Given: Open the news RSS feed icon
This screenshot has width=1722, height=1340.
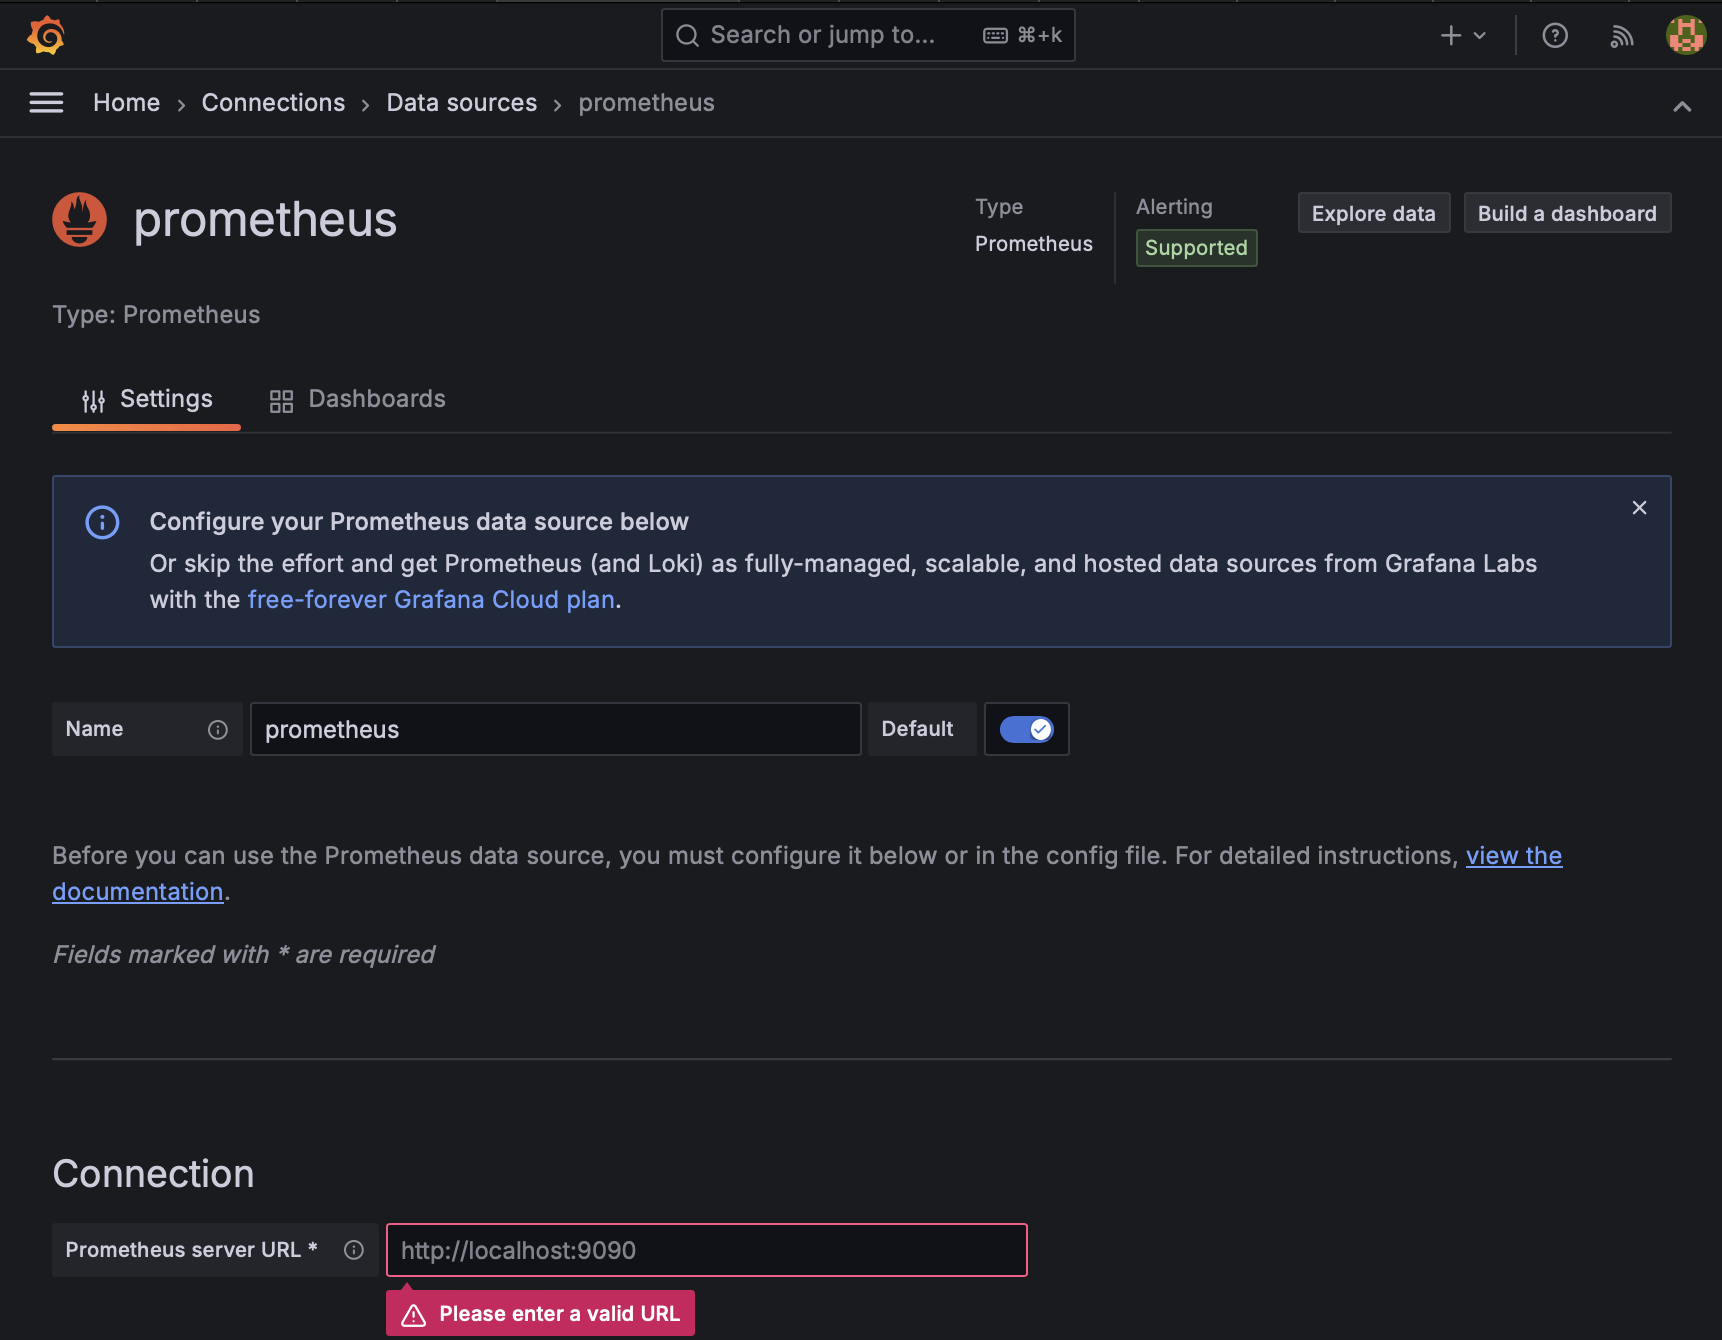Looking at the screenshot, I should 1622,36.
